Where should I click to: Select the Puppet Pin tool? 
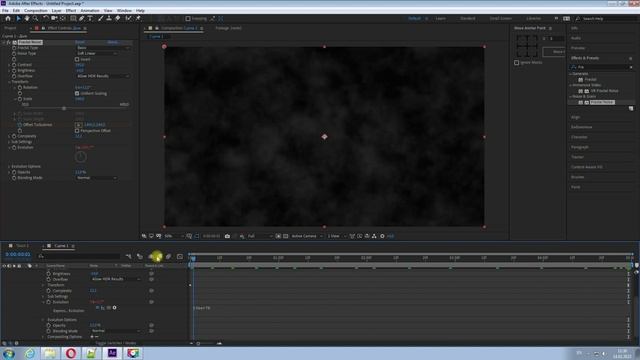pos(138,18)
